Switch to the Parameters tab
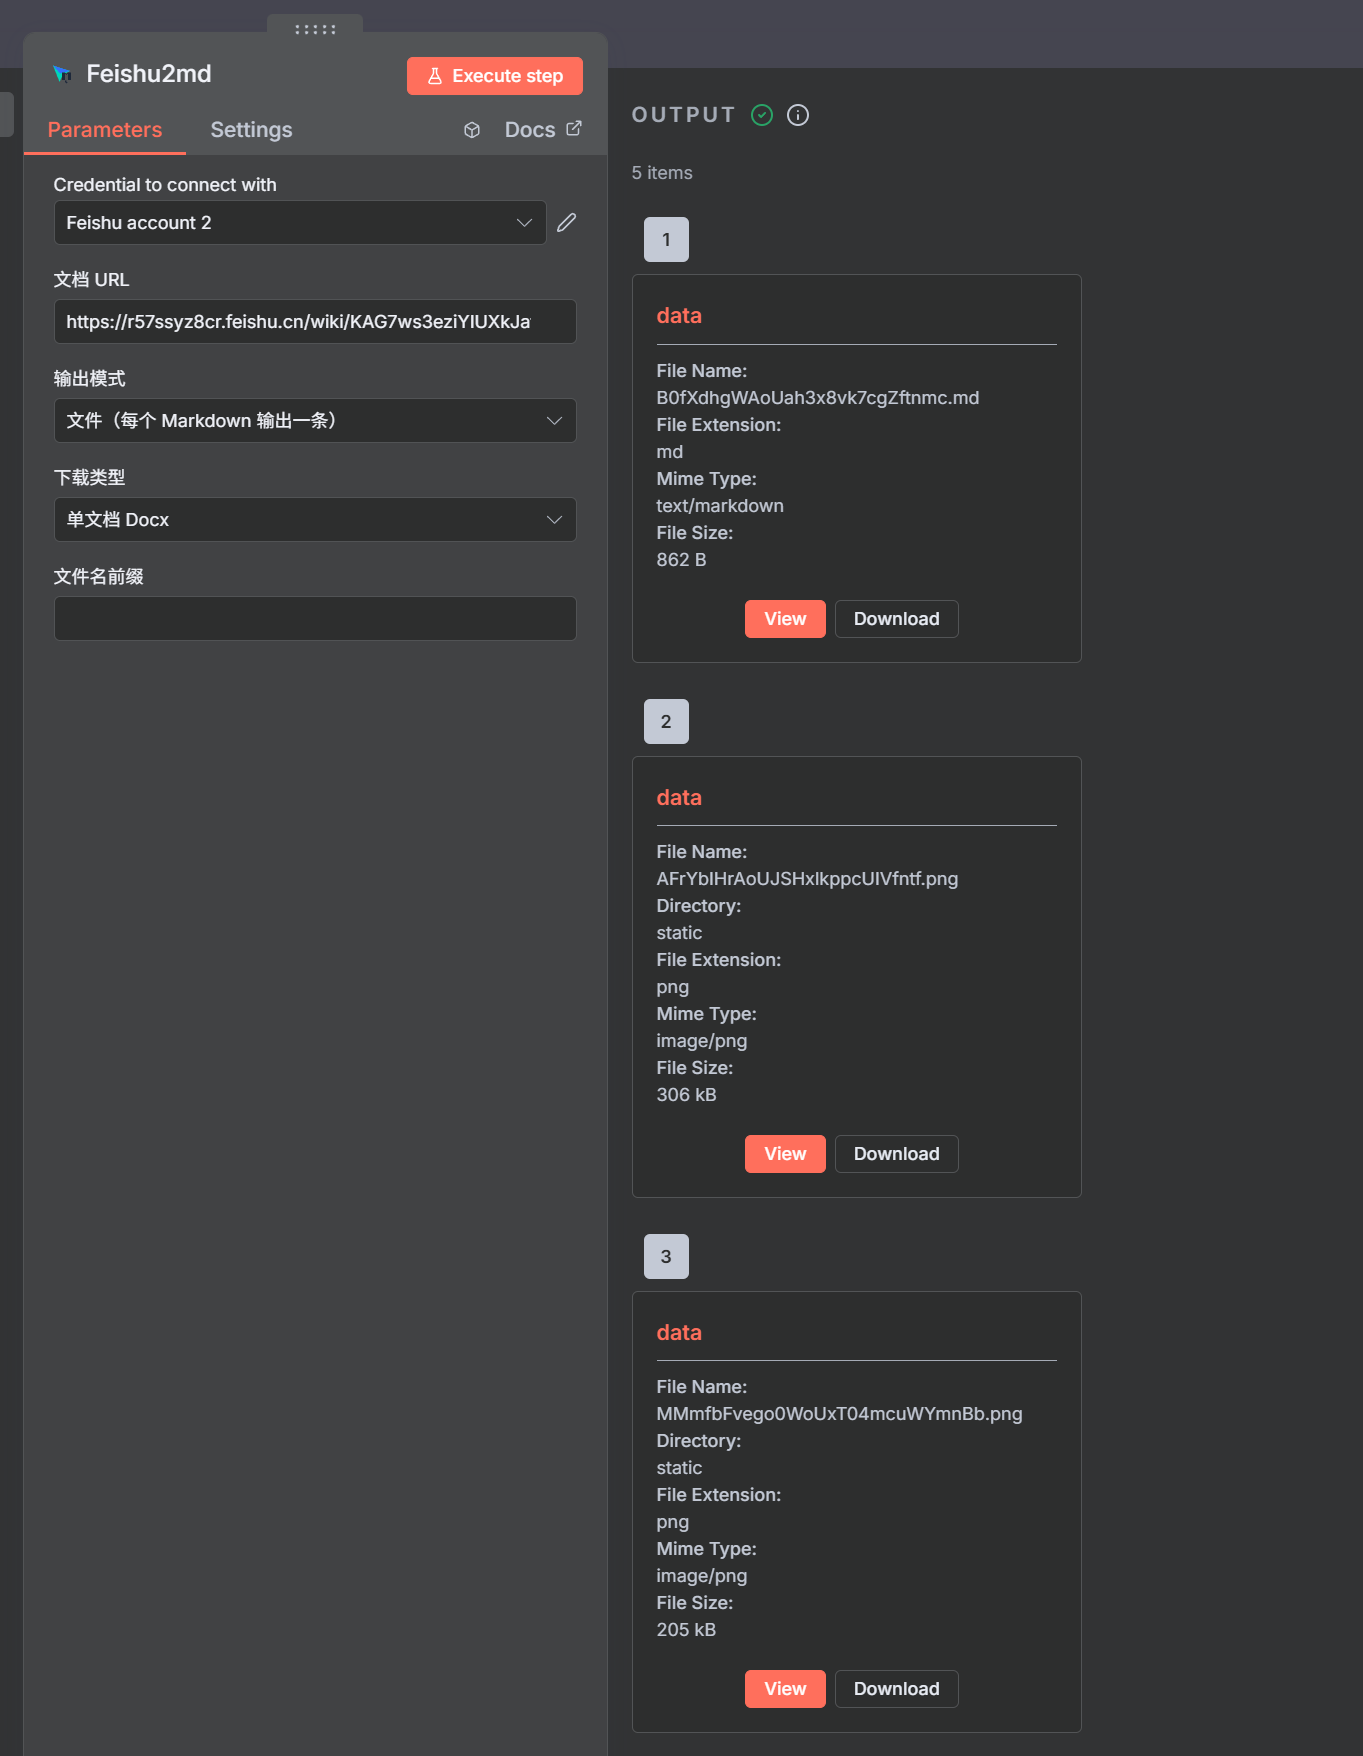The width and height of the screenshot is (1363, 1756). (105, 130)
